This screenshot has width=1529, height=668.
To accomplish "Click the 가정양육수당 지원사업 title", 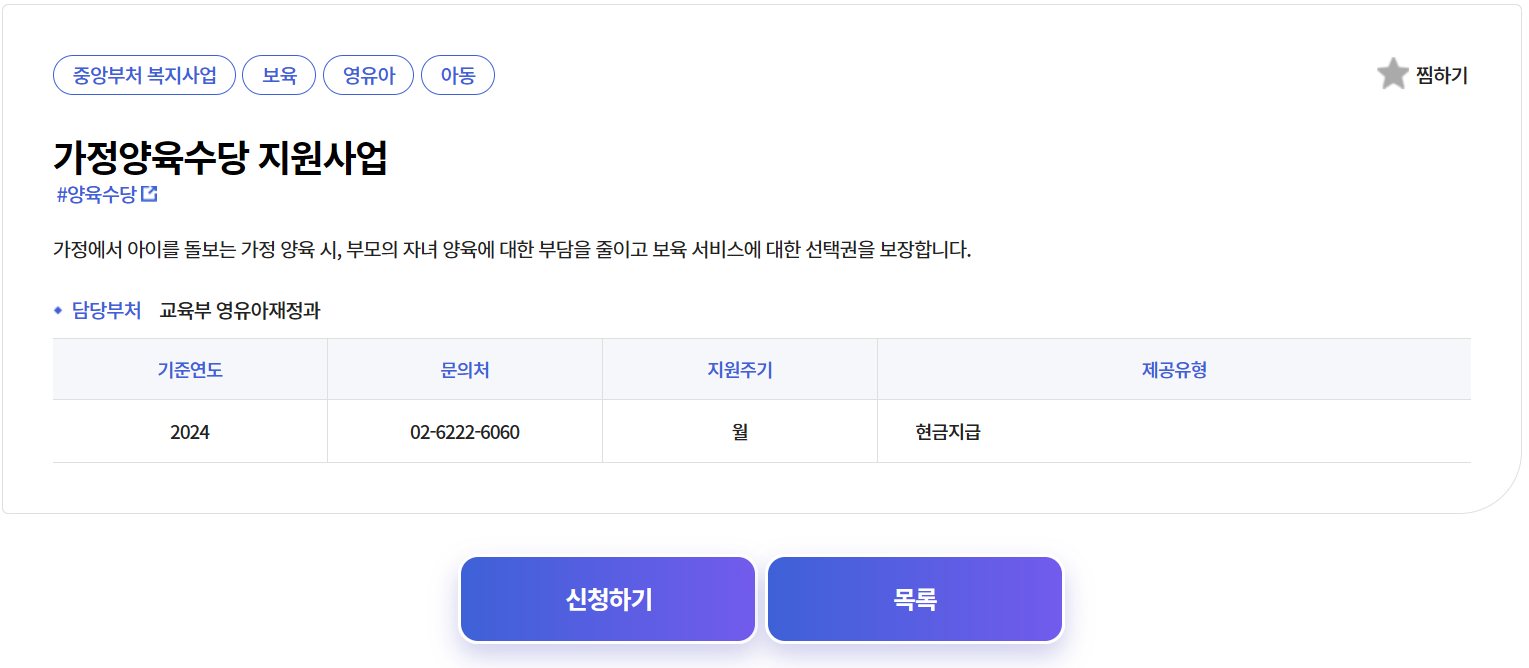I will 220,158.
